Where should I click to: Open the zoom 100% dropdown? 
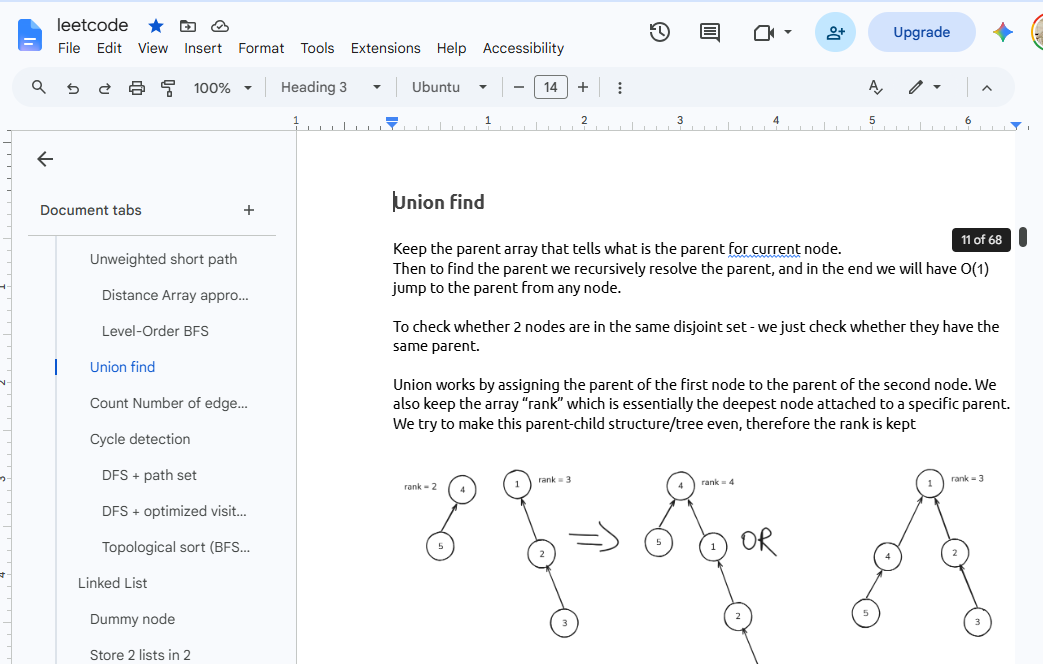tap(222, 88)
